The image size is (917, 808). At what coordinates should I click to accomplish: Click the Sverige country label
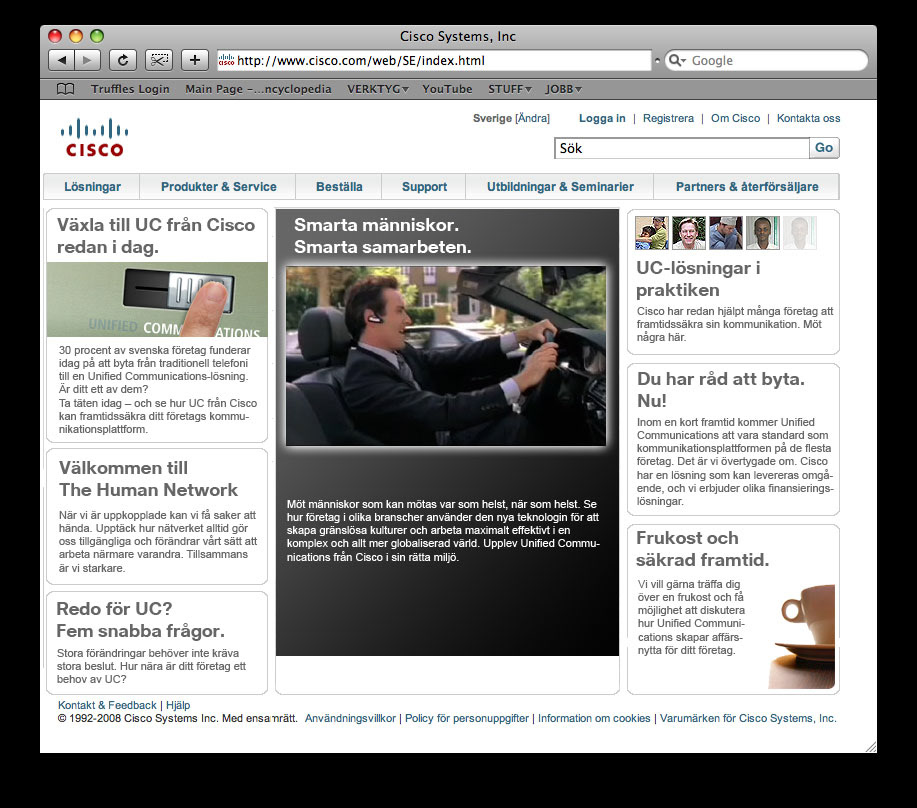point(492,118)
